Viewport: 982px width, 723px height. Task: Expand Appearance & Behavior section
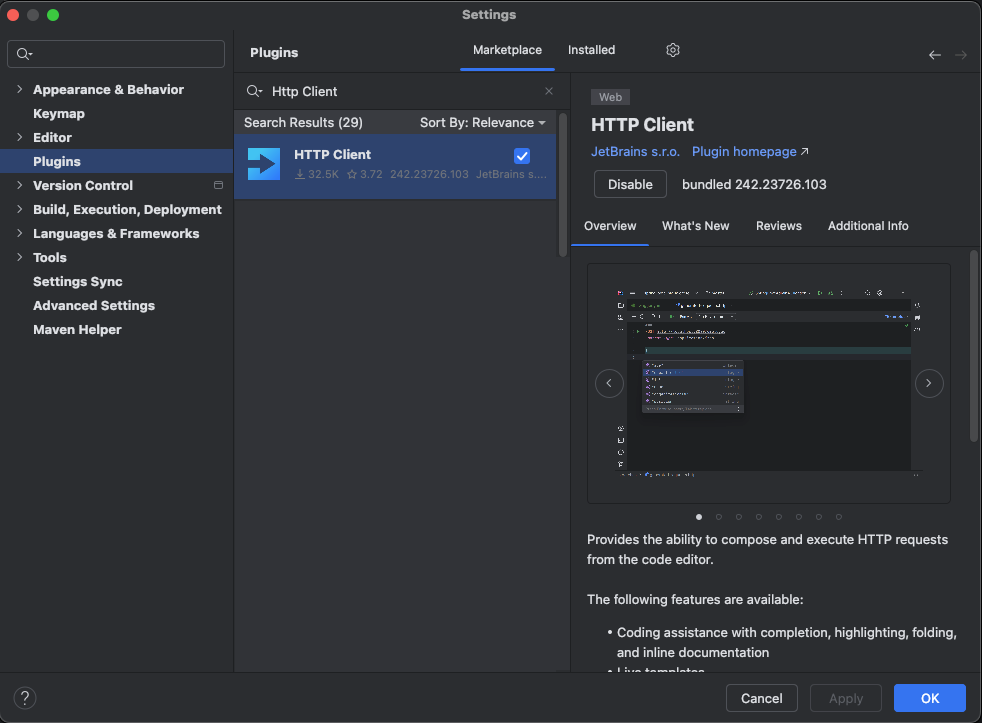19,89
